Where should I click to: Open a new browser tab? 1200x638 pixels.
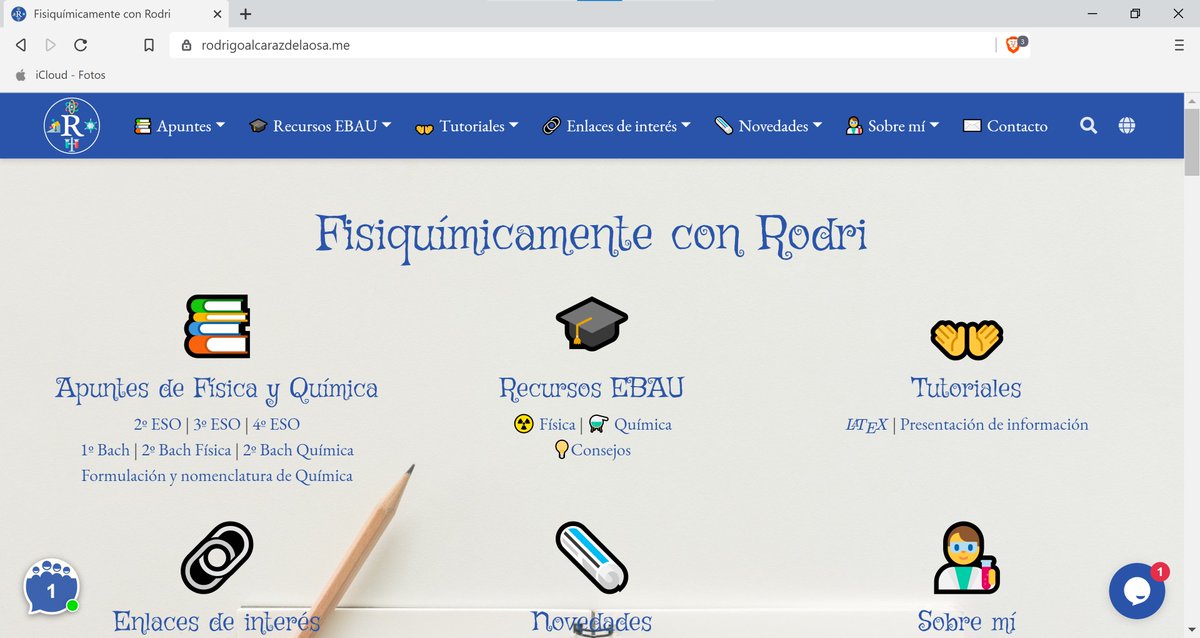(x=246, y=14)
